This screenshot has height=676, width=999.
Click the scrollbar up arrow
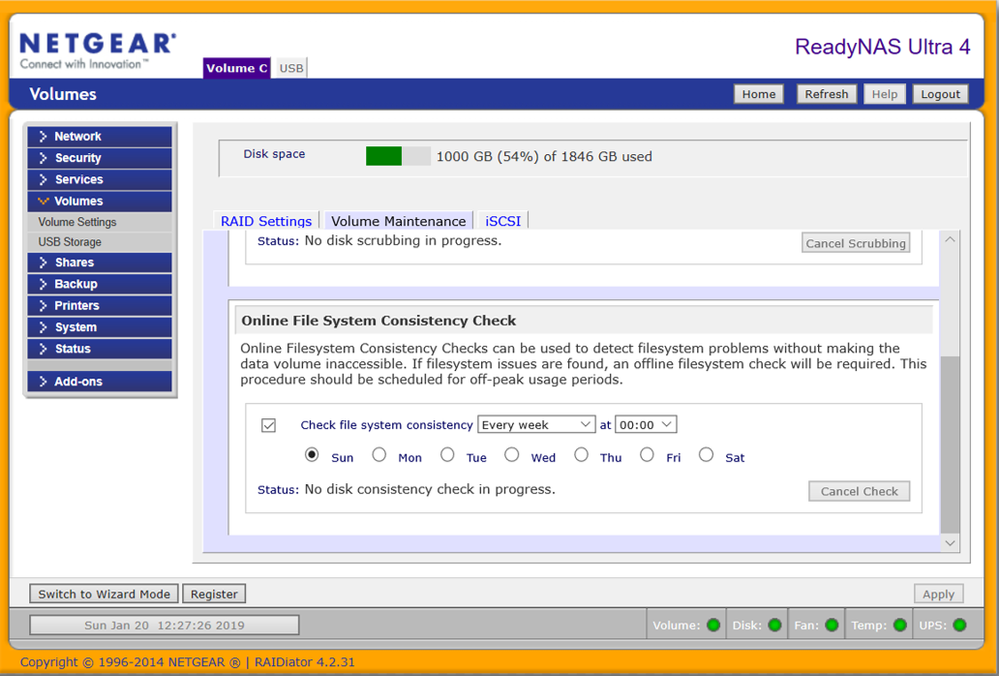click(950, 240)
